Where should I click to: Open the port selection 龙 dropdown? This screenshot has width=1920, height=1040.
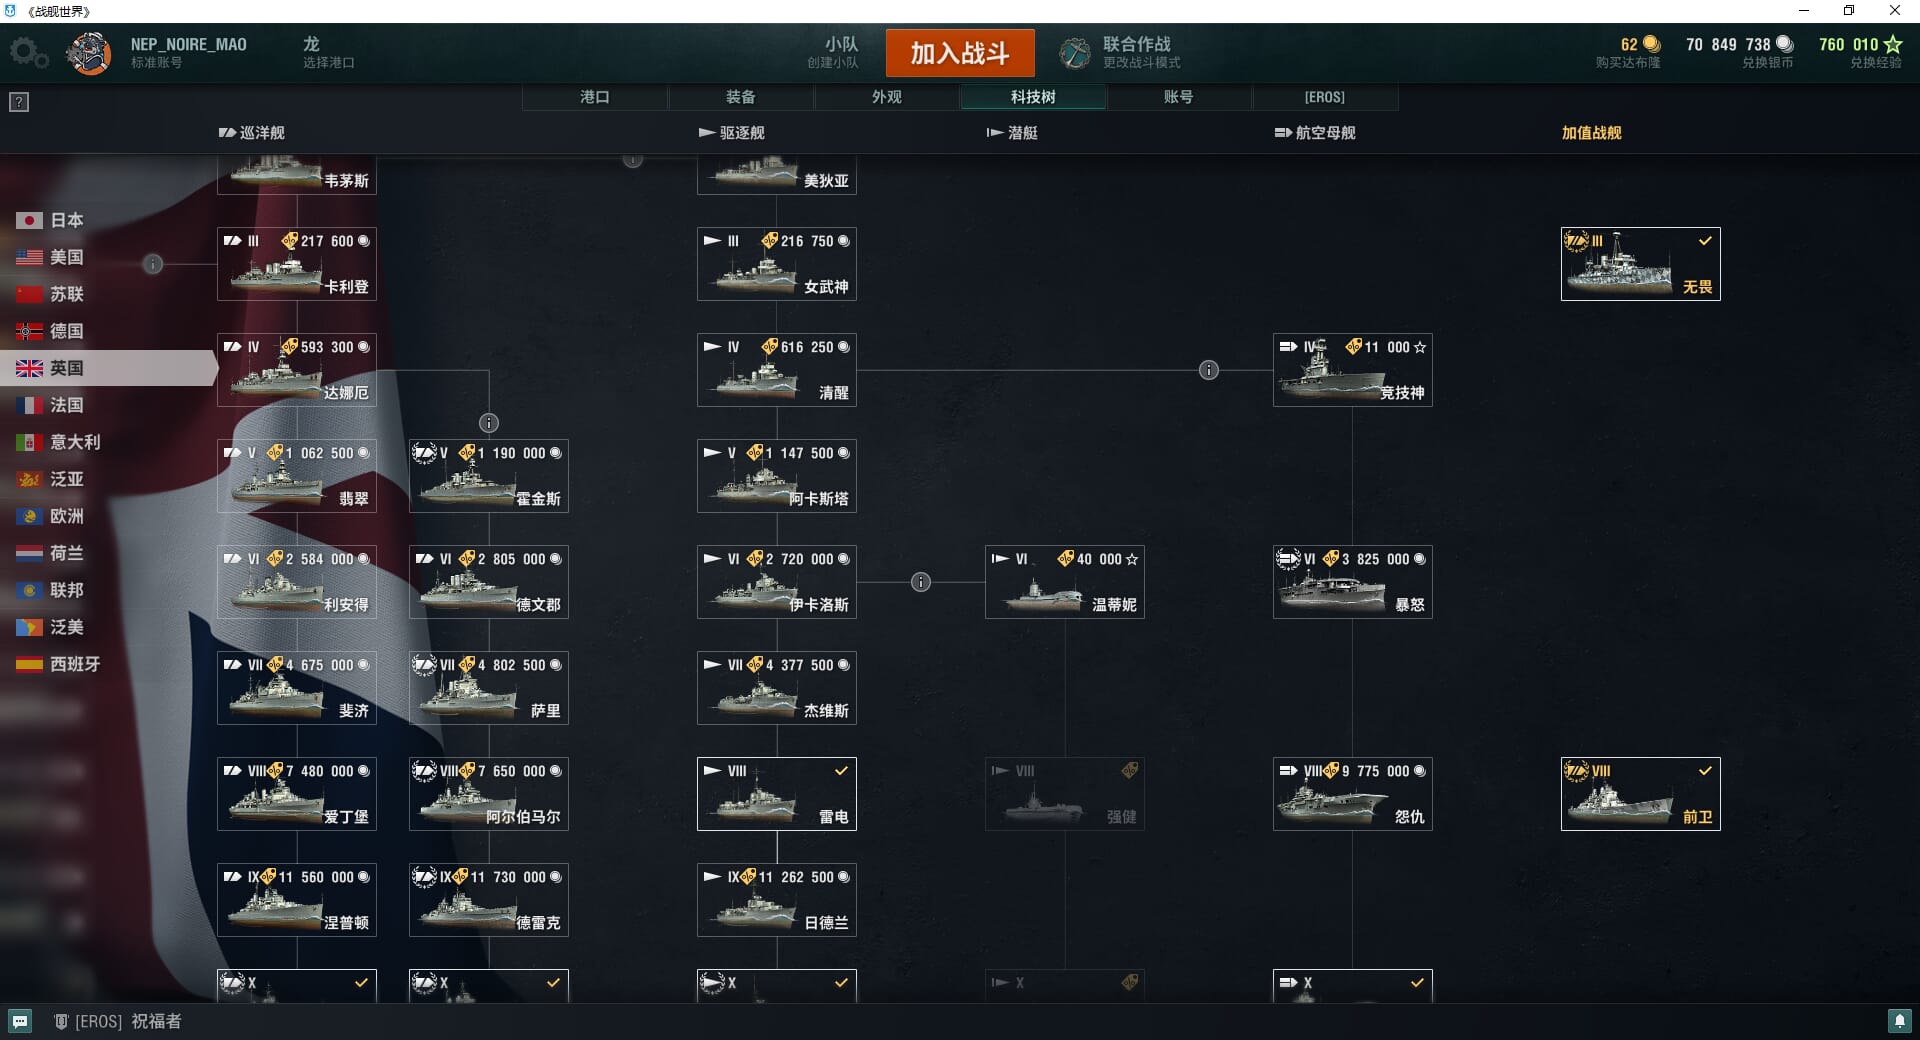(x=329, y=52)
